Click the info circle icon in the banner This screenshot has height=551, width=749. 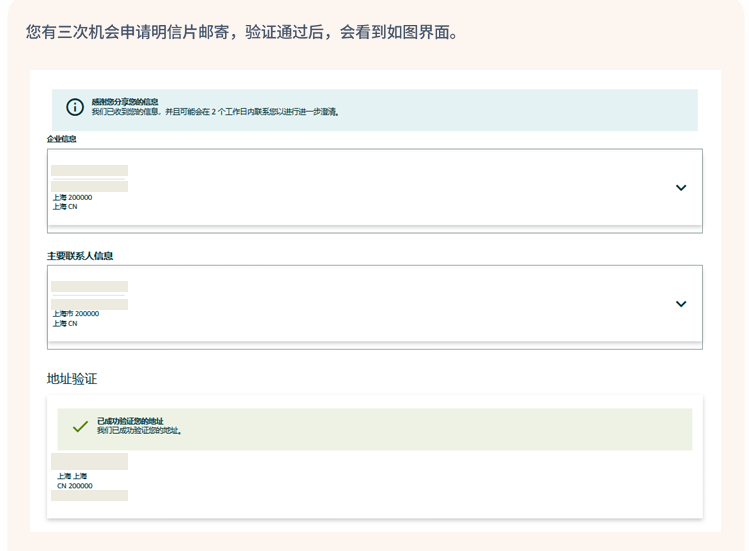click(x=75, y=107)
